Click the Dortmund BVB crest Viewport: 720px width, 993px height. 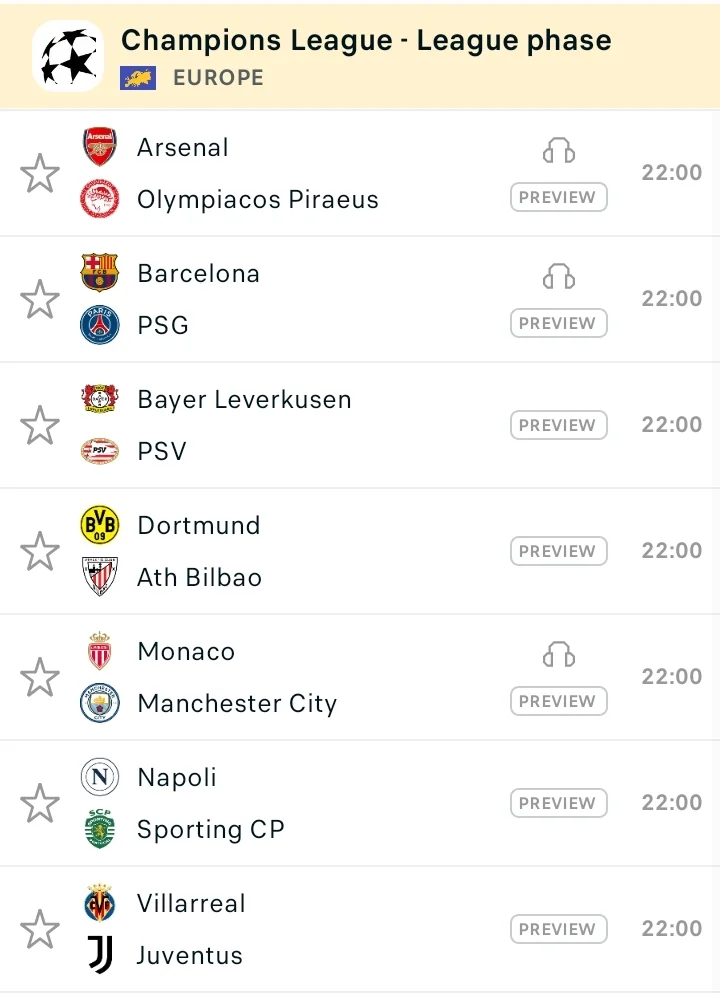point(100,525)
